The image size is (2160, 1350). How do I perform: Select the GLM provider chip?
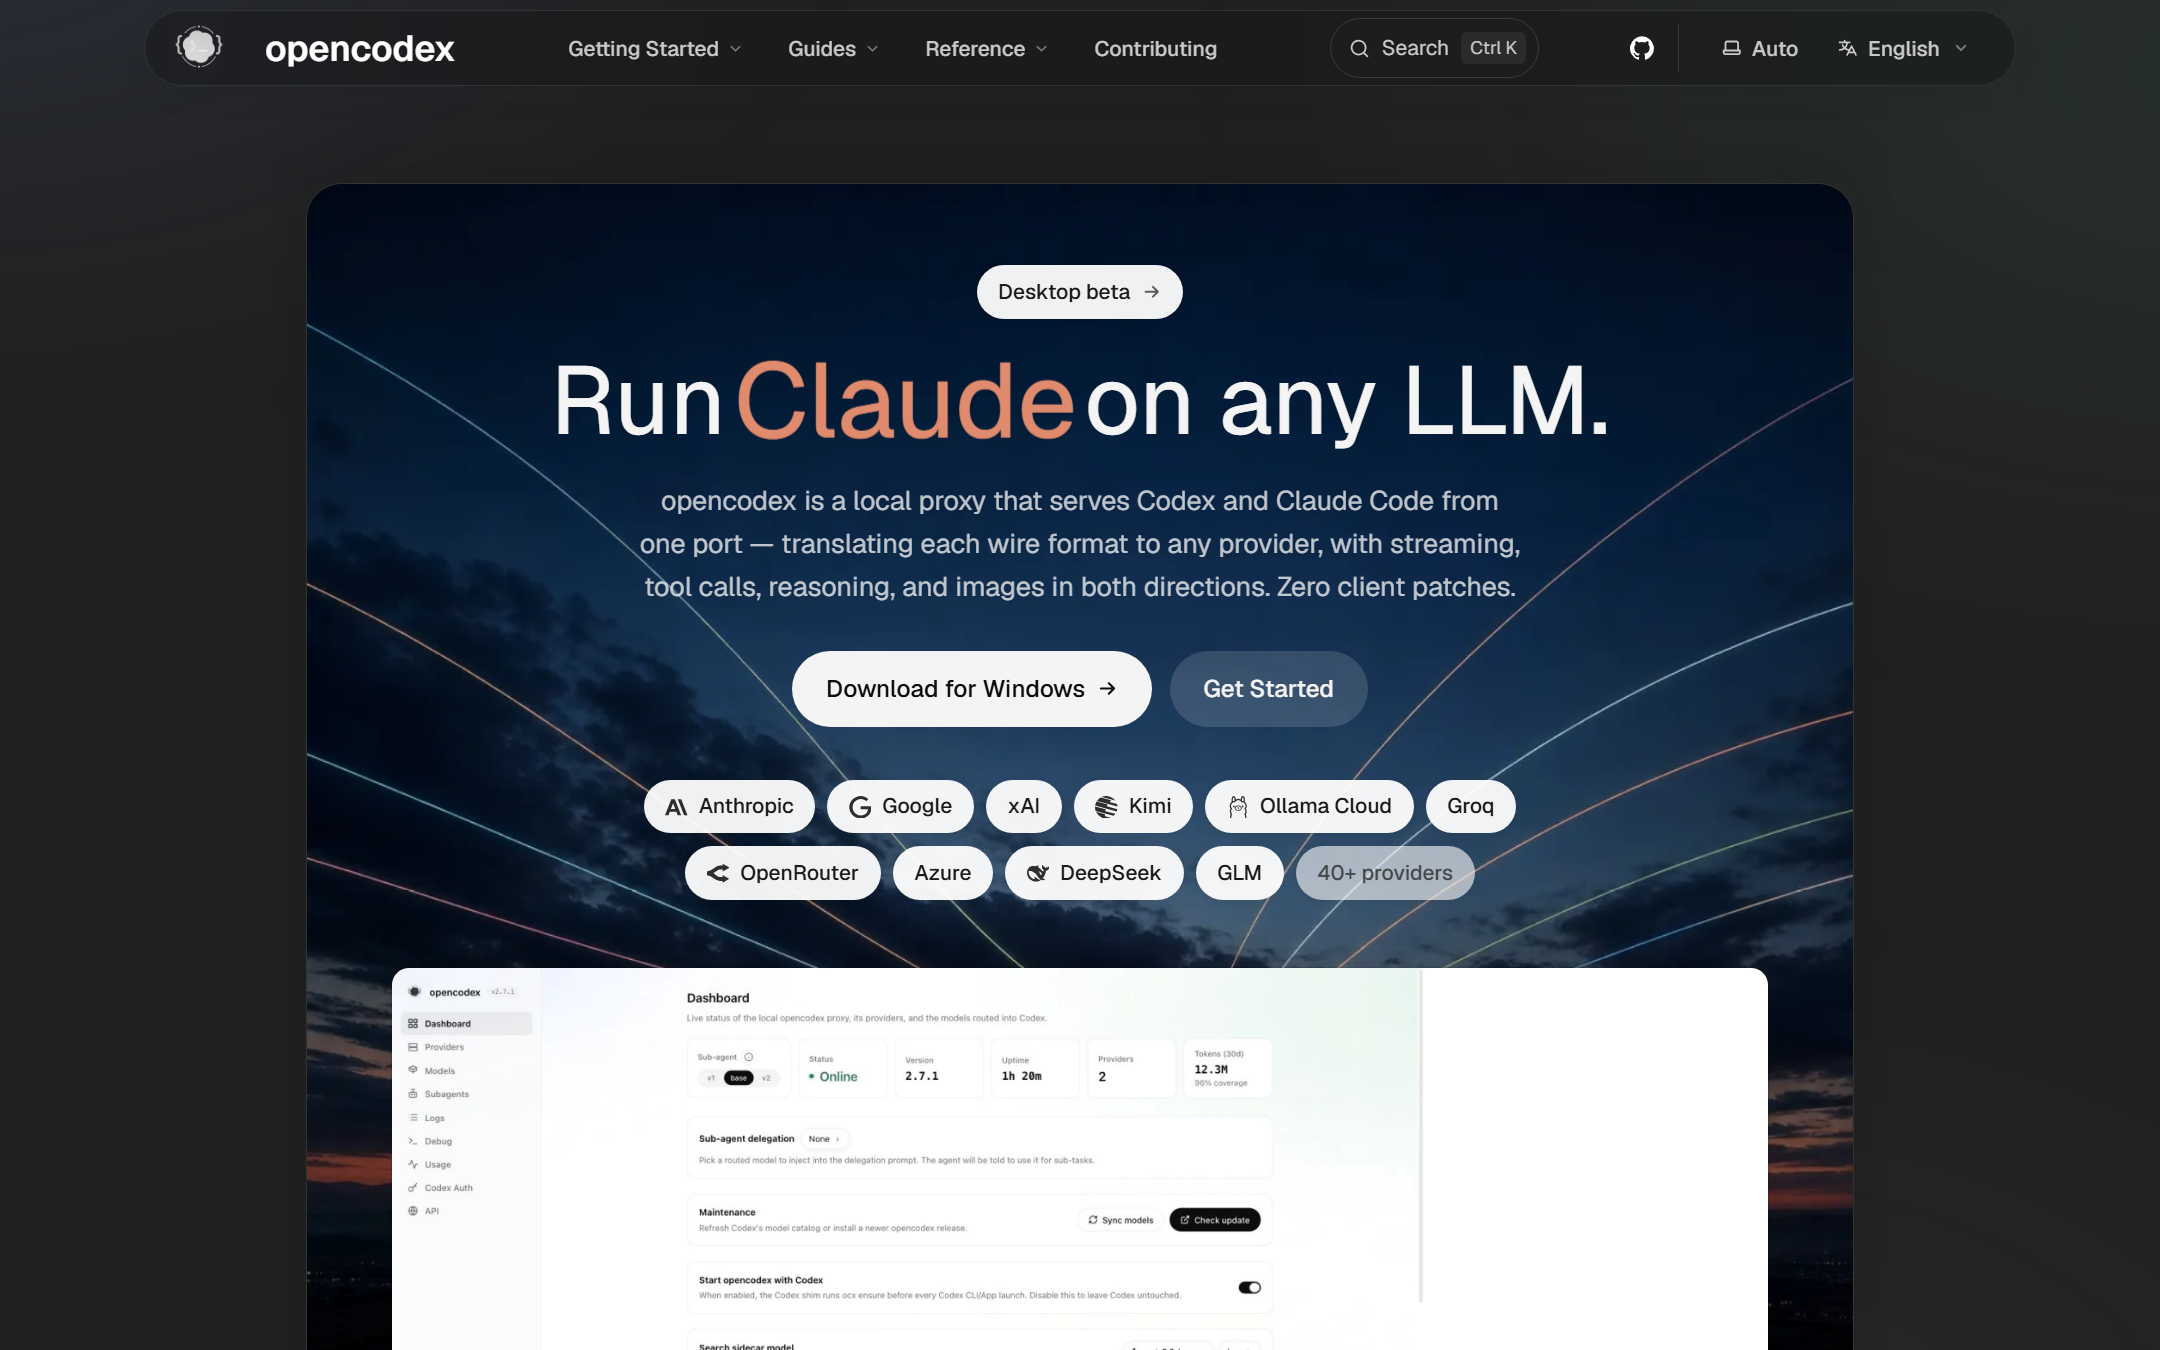[1239, 873]
